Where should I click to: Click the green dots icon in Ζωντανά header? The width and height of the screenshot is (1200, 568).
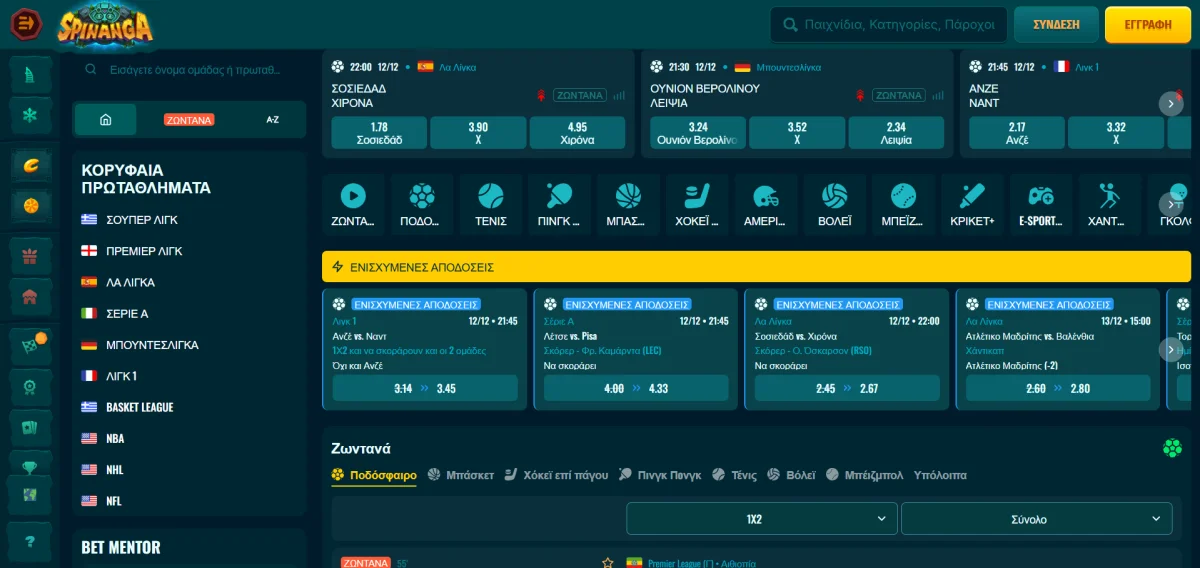tap(1172, 448)
